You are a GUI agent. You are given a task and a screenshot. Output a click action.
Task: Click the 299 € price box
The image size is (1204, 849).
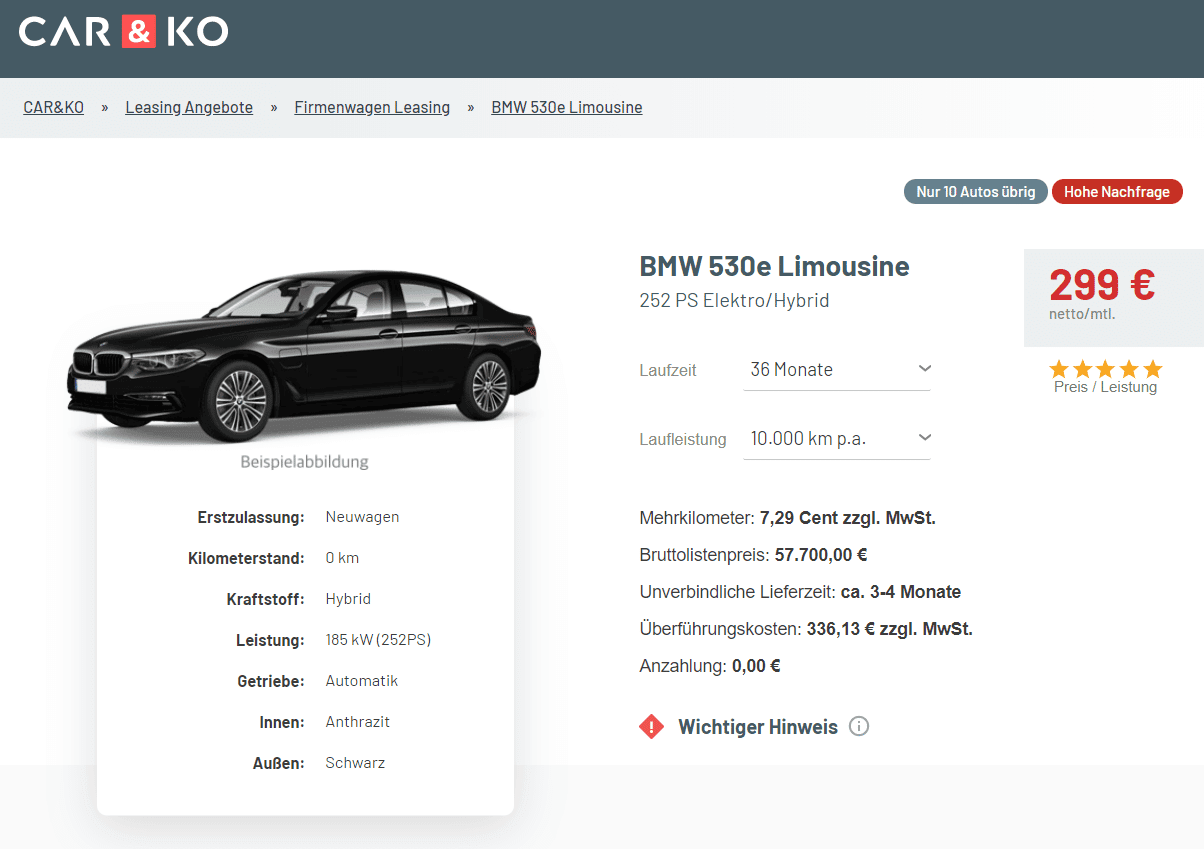coord(1113,298)
